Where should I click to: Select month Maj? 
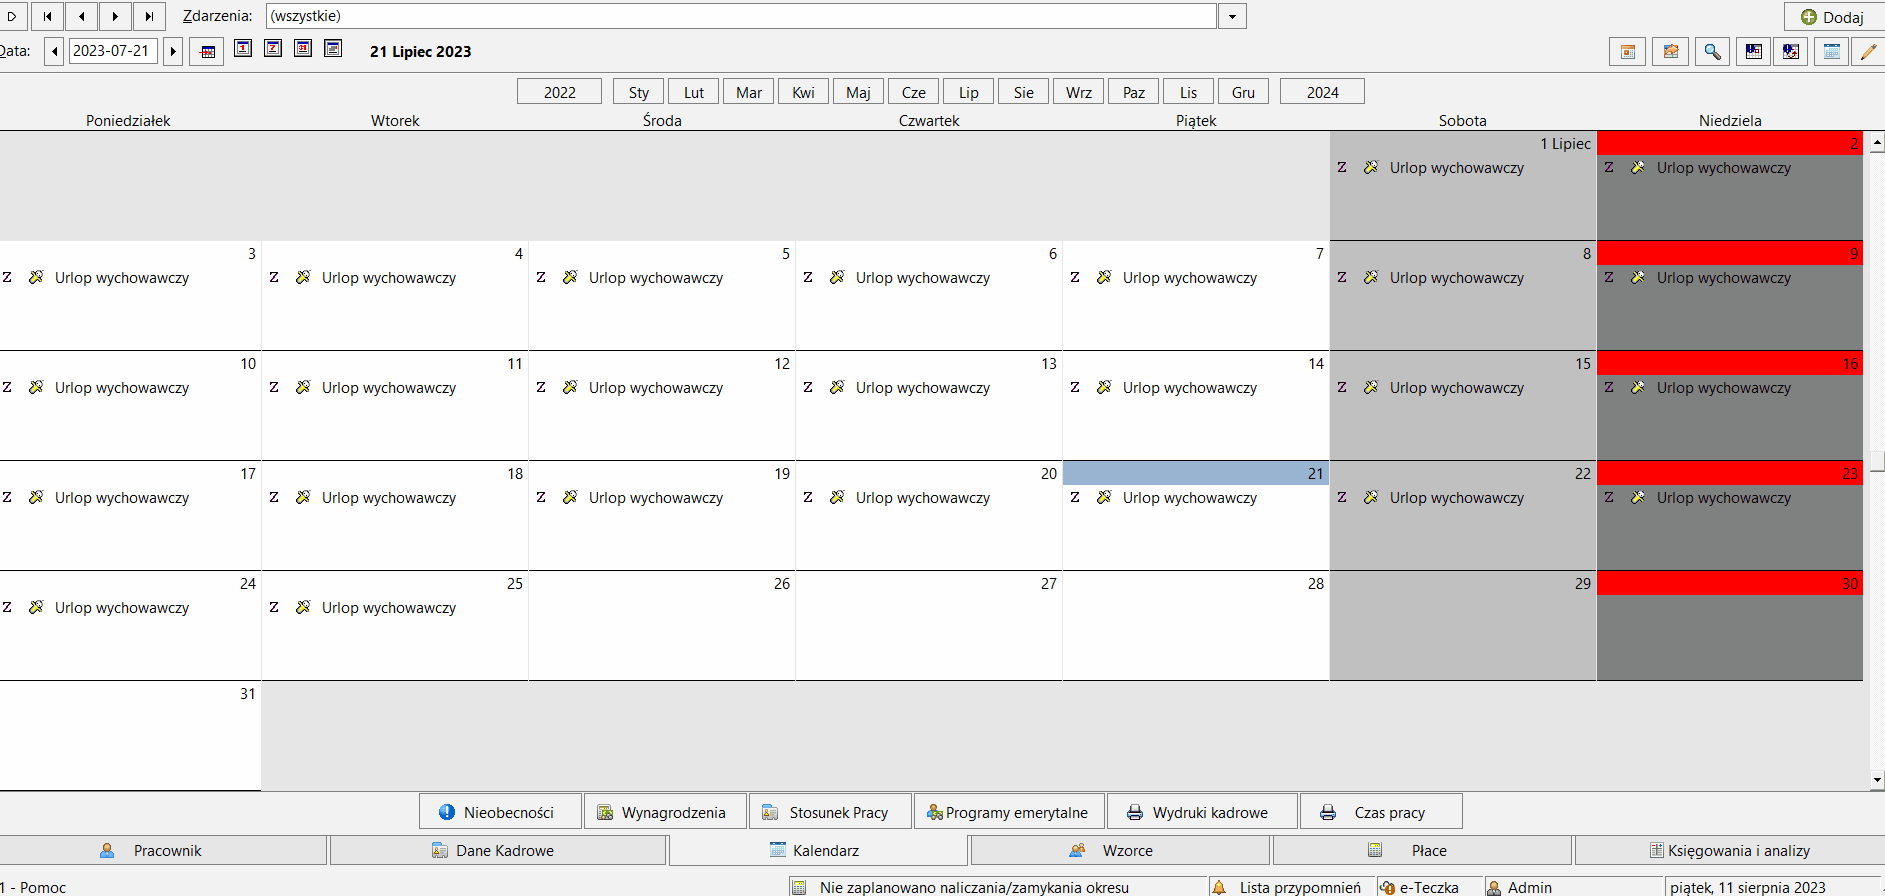(x=859, y=92)
